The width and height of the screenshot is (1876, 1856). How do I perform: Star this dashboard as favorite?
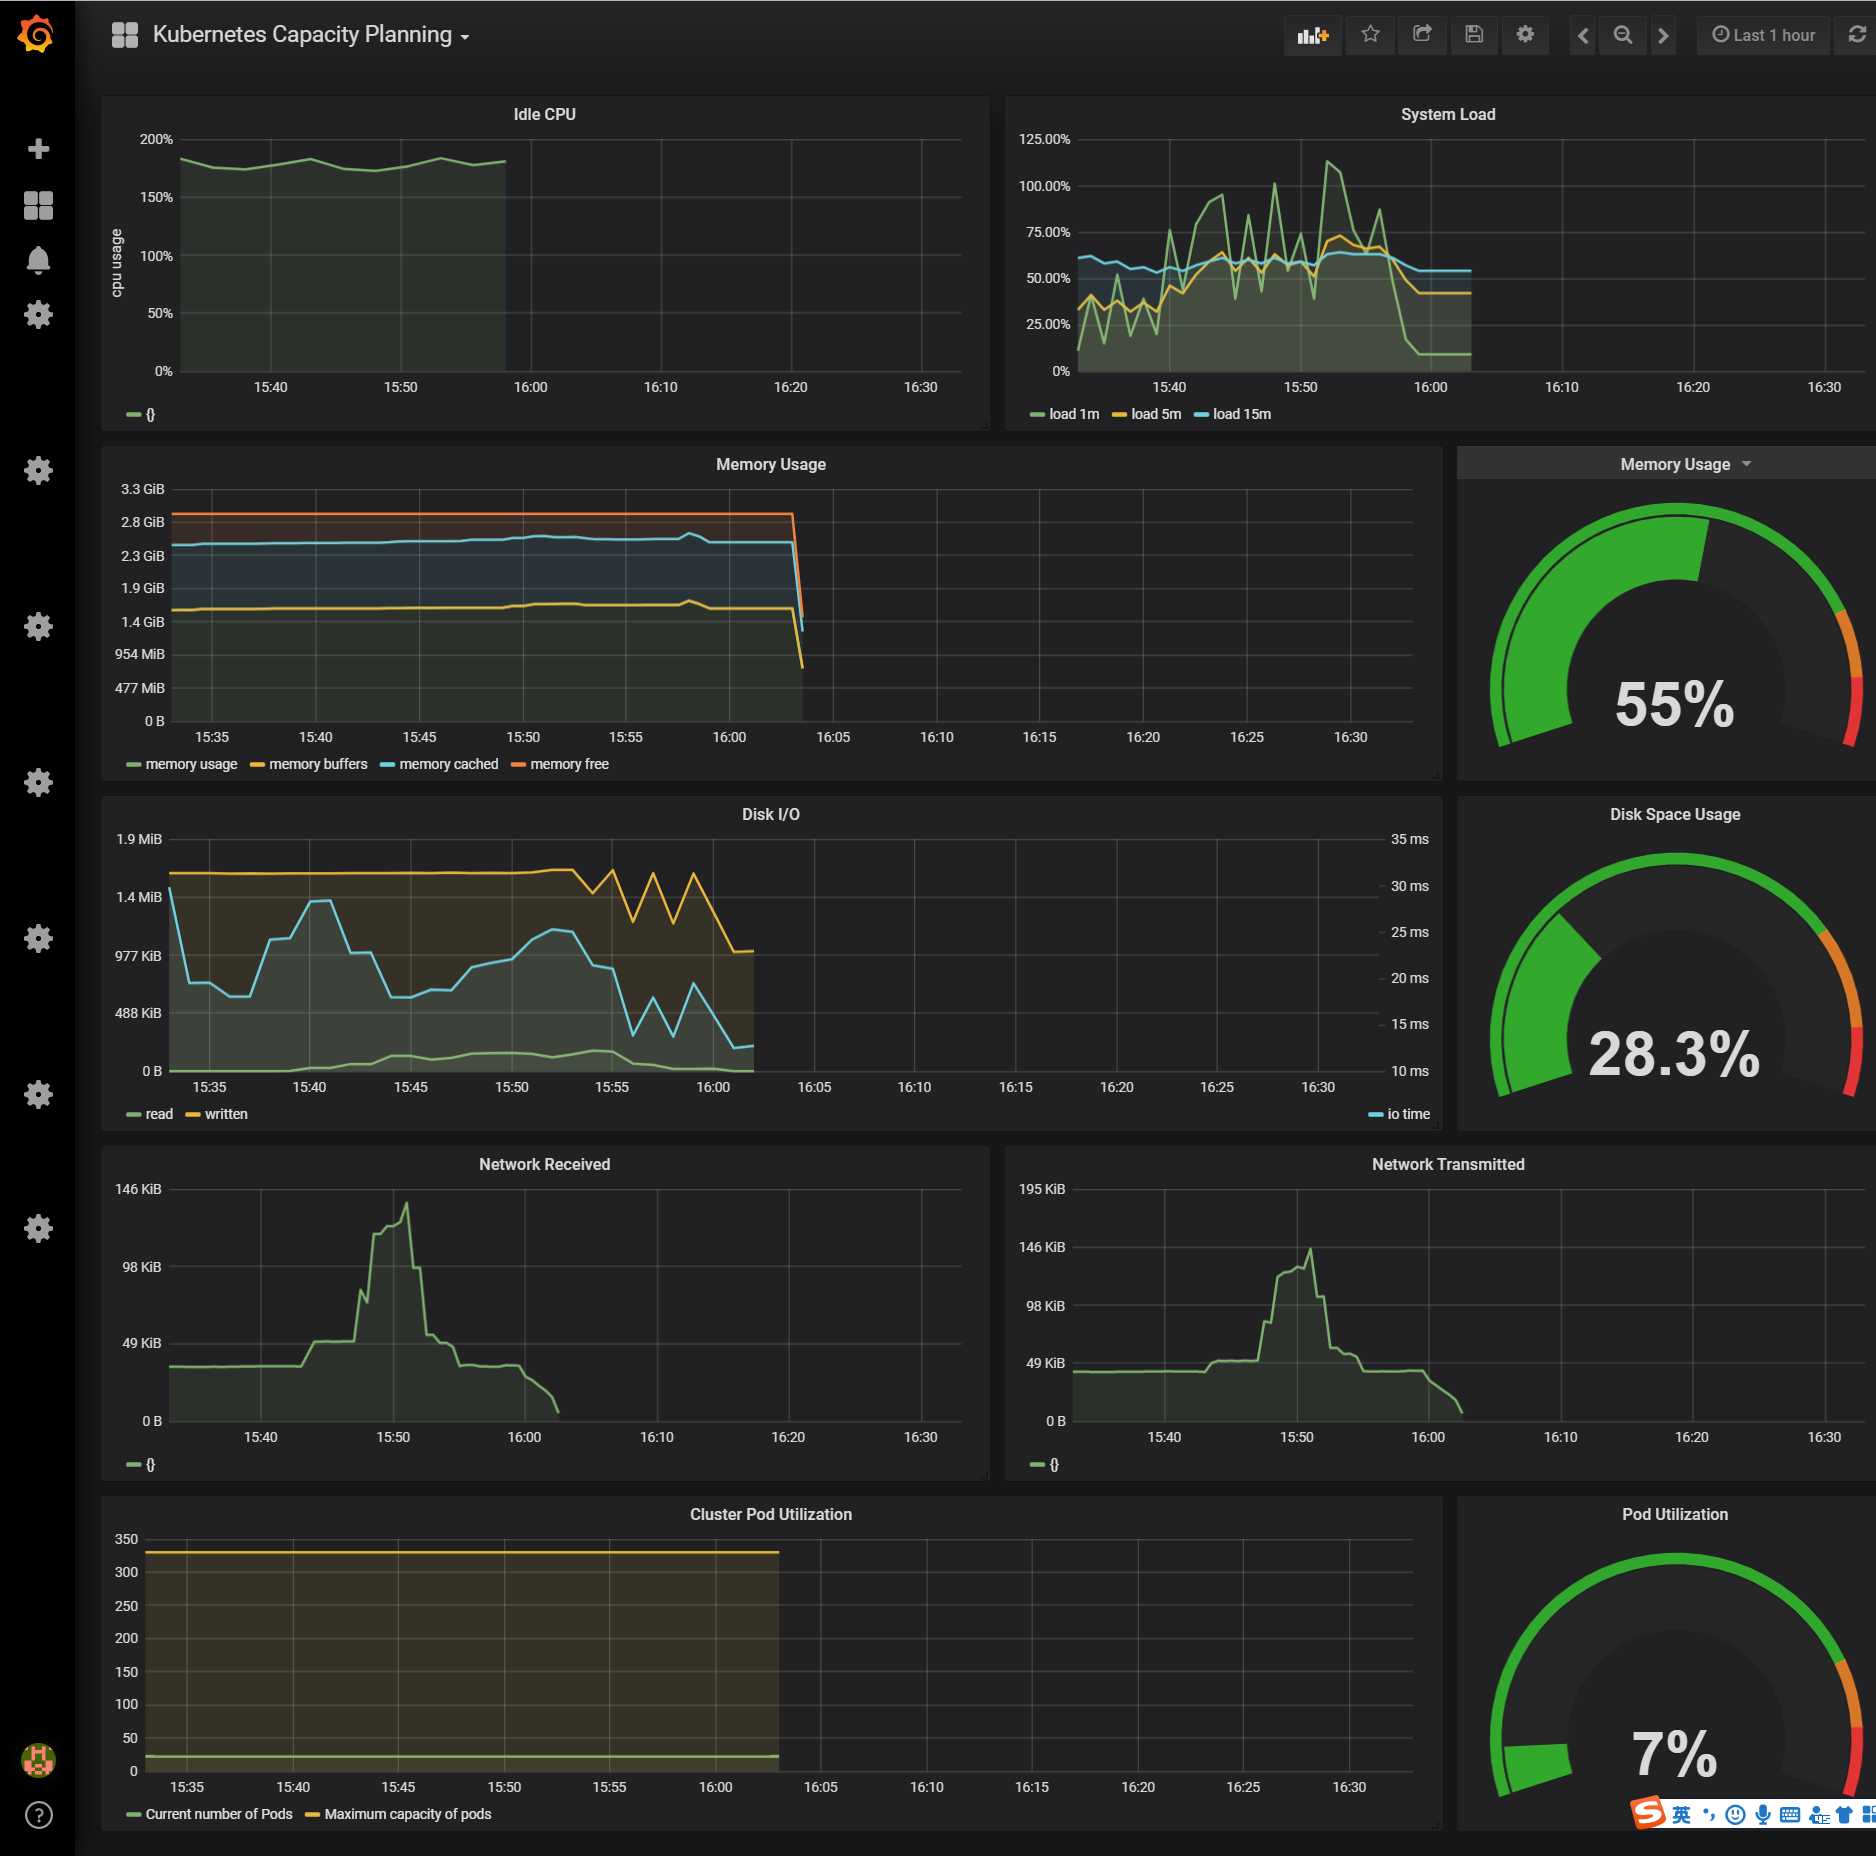pos(1370,35)
